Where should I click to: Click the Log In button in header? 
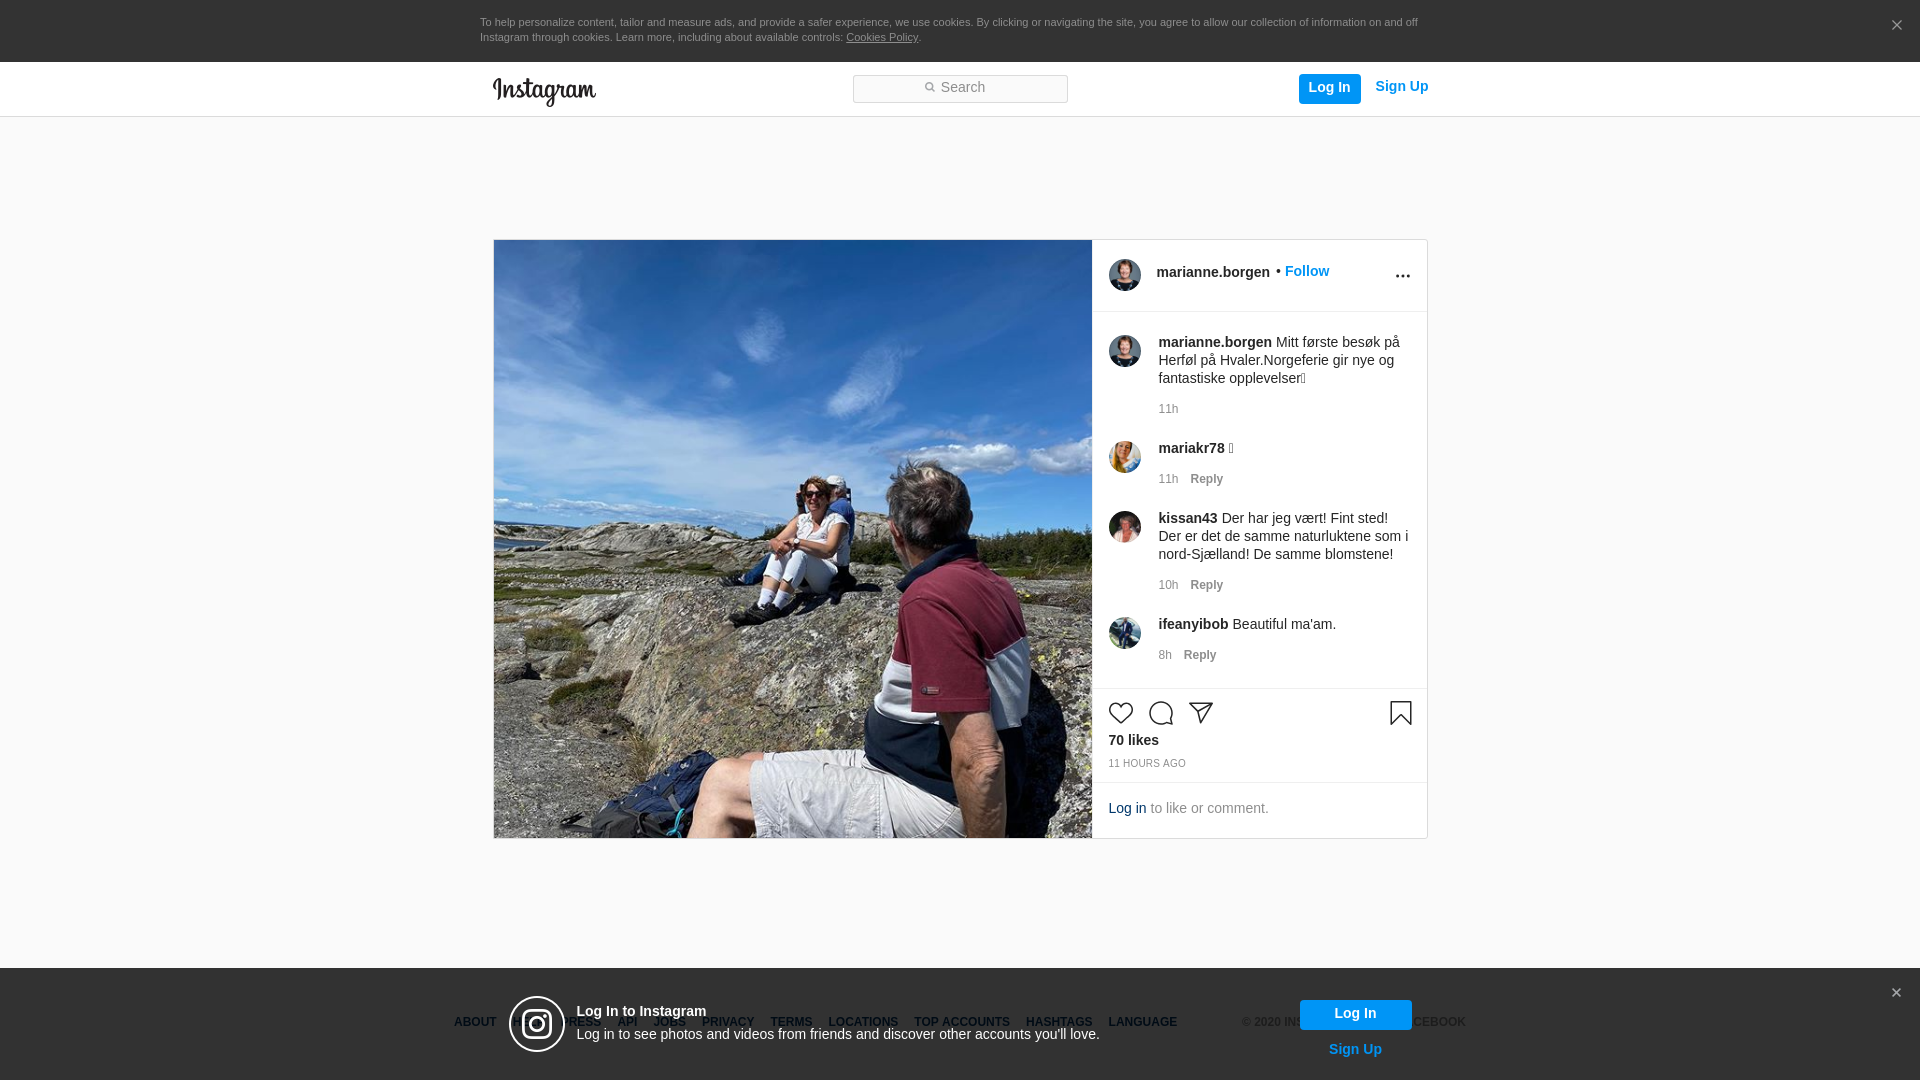click(x=1329, y=88)
